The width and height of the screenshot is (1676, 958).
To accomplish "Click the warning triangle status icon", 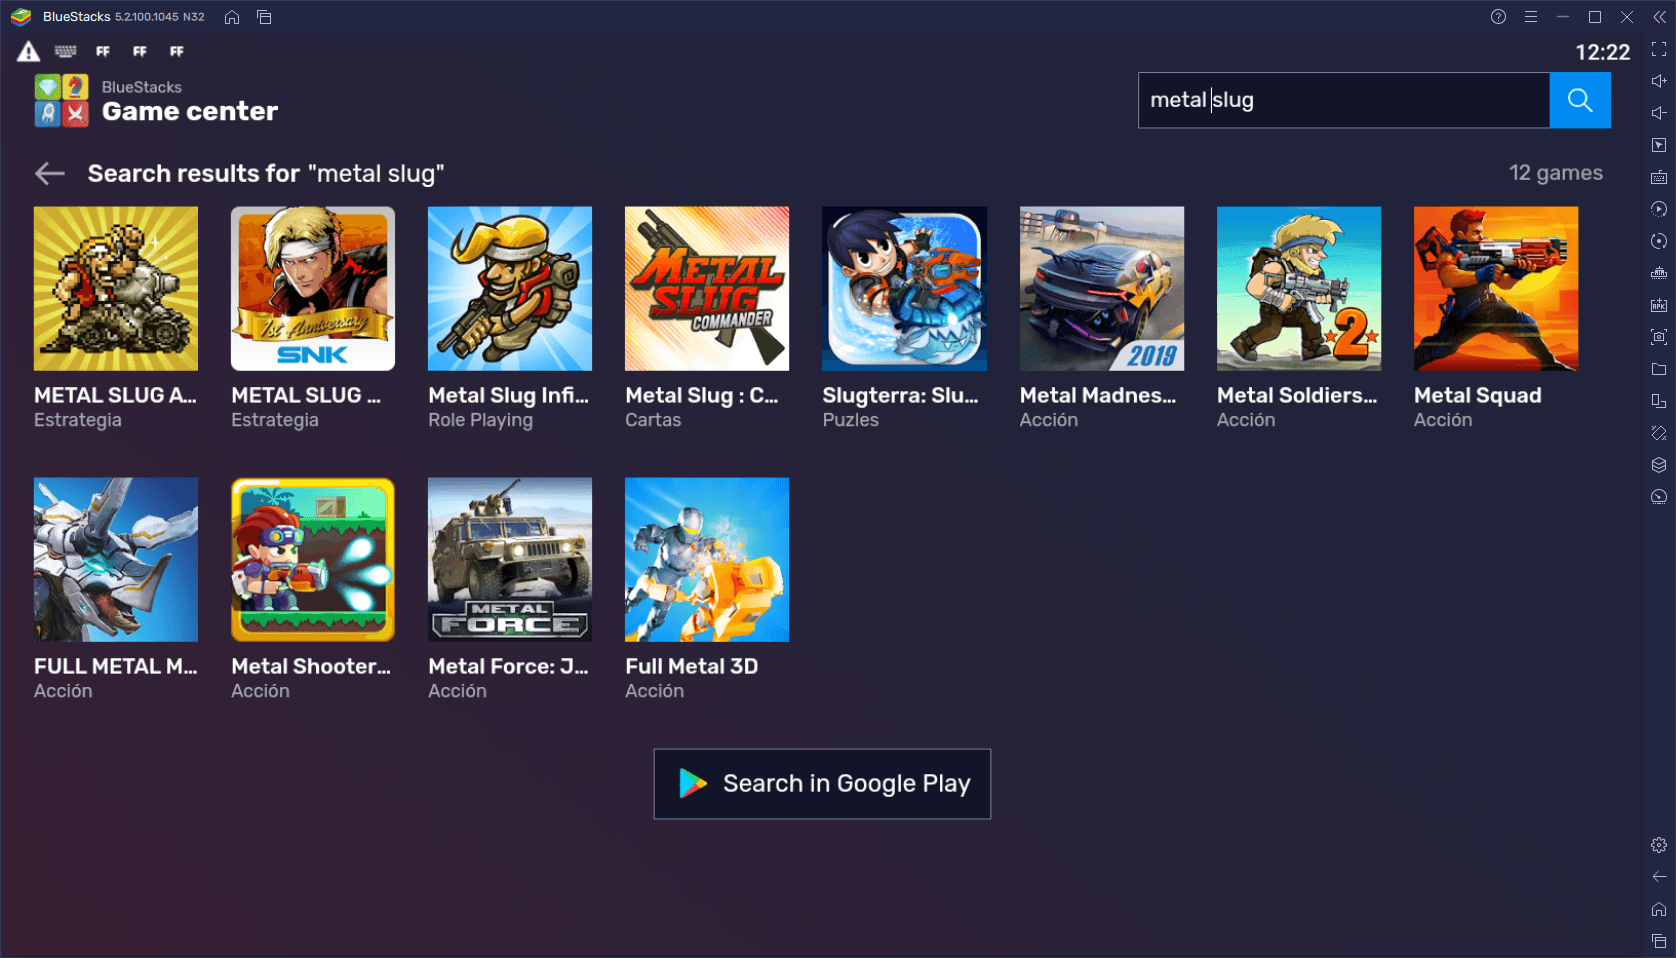I will point(29,52).
